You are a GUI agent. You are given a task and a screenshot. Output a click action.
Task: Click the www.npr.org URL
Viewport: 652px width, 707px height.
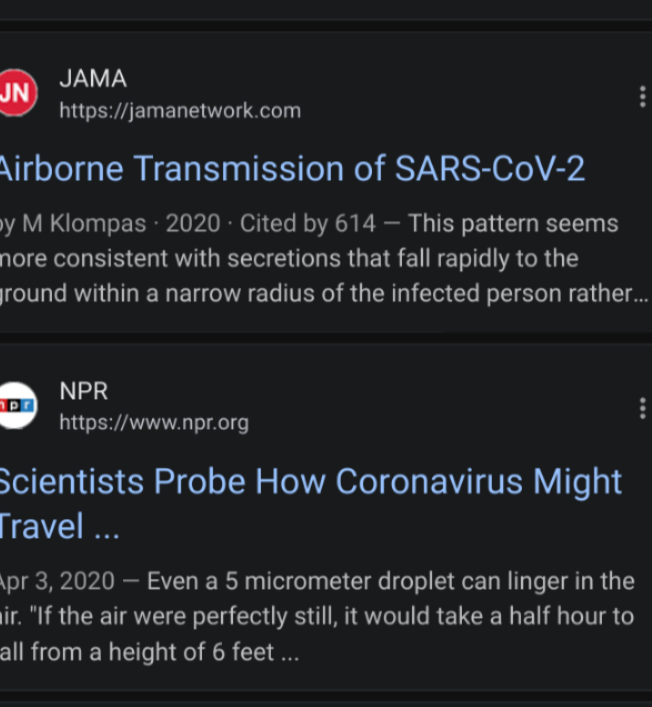tap(154, 422)
